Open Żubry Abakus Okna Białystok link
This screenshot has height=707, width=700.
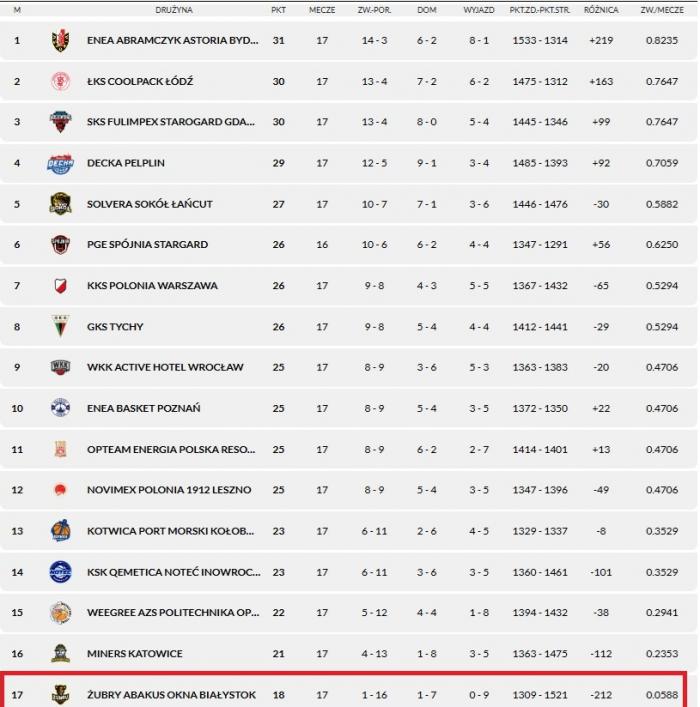(x=171, y=694)
